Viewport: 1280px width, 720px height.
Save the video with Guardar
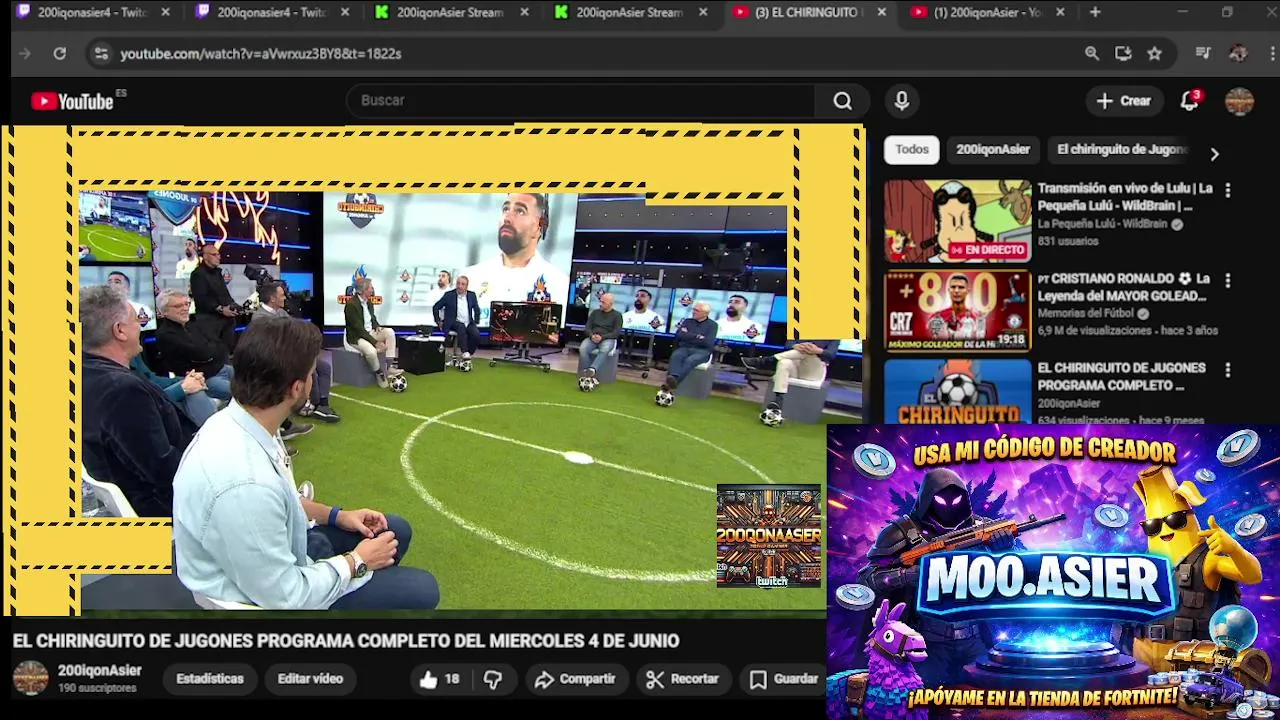[784, 679]
